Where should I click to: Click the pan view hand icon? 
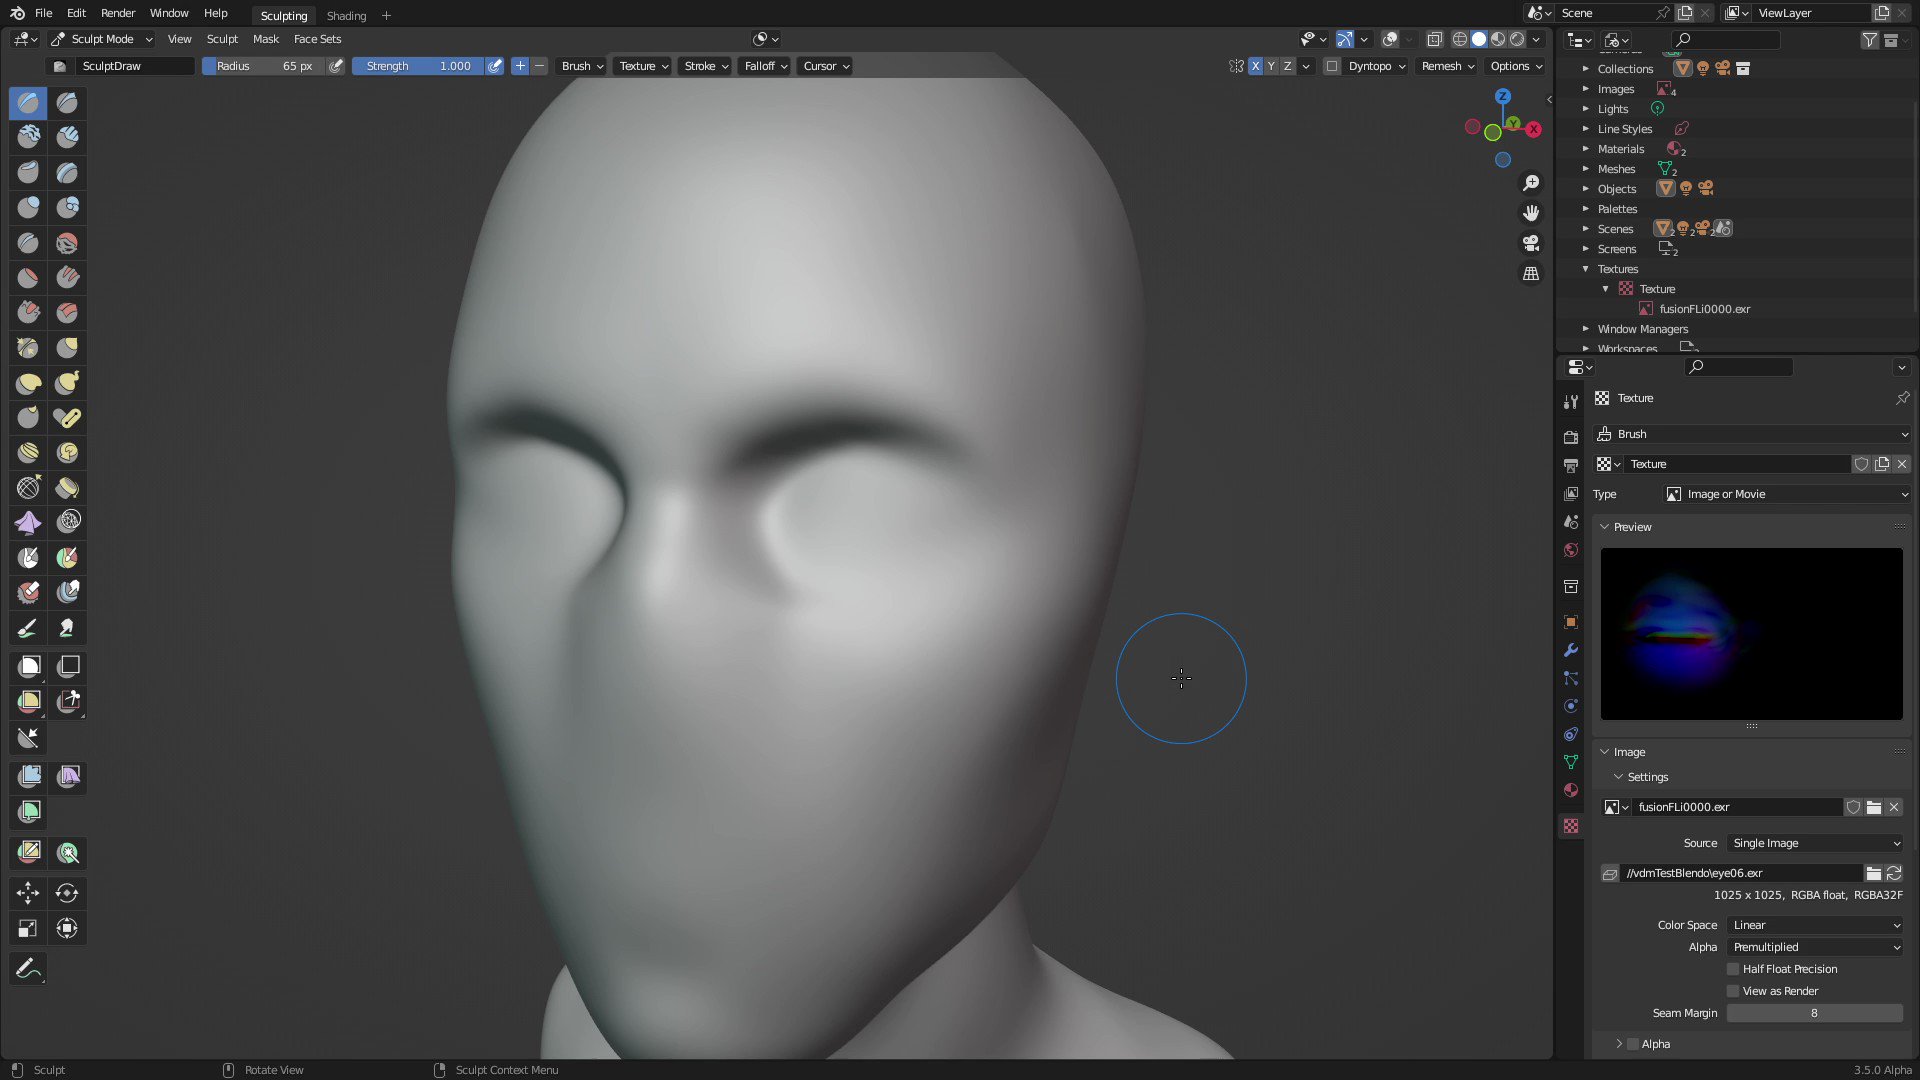pyautogui.click(x=1531, y=213)
